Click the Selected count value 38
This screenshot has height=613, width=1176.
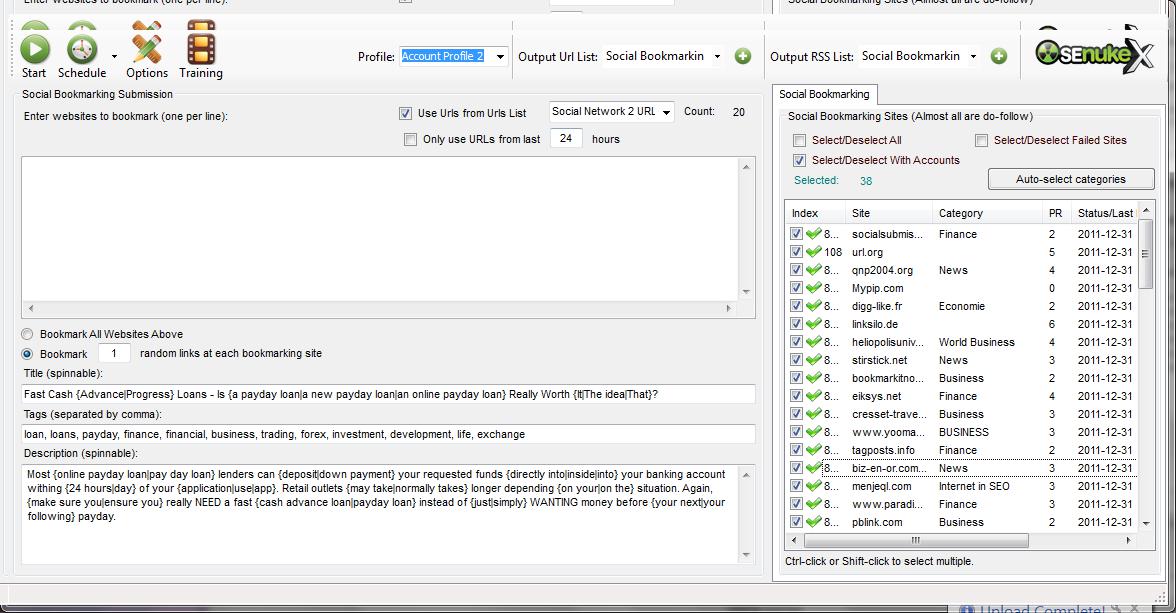click(866, 181)
